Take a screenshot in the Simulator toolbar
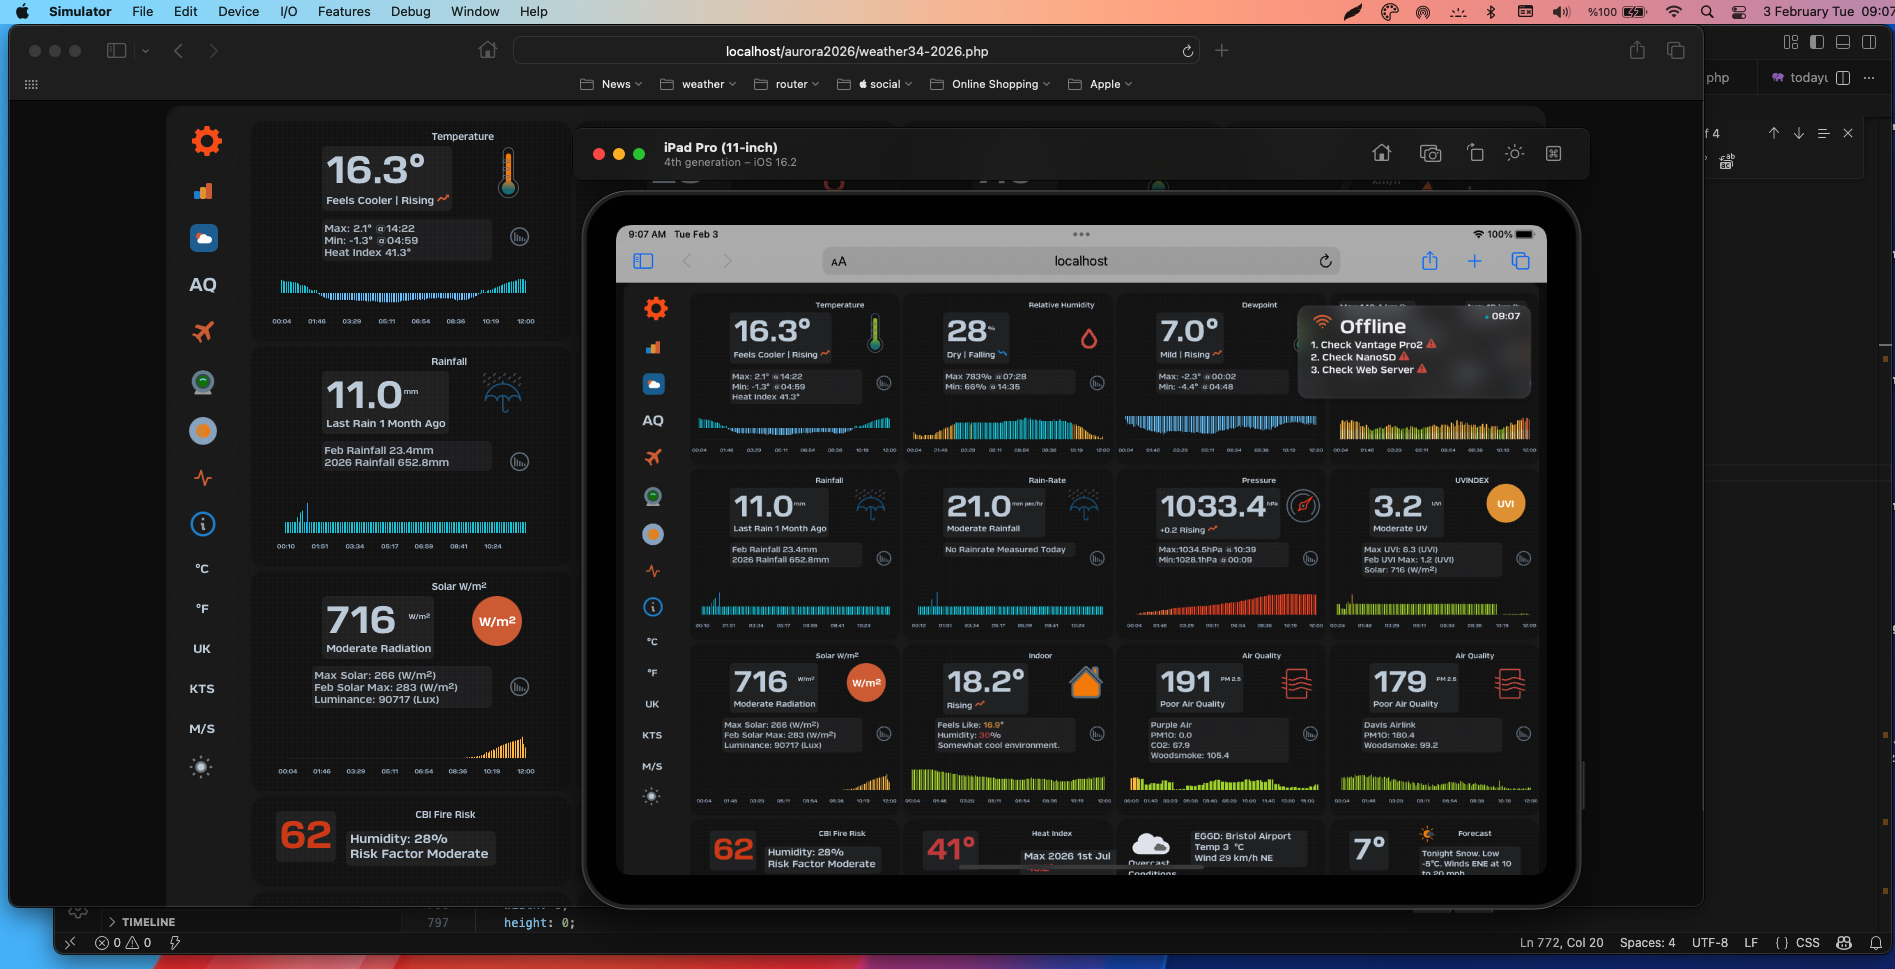Image resolution: width=1895 pixels, height=969 pixels. pyautogui.click(x=1430, y=153)
